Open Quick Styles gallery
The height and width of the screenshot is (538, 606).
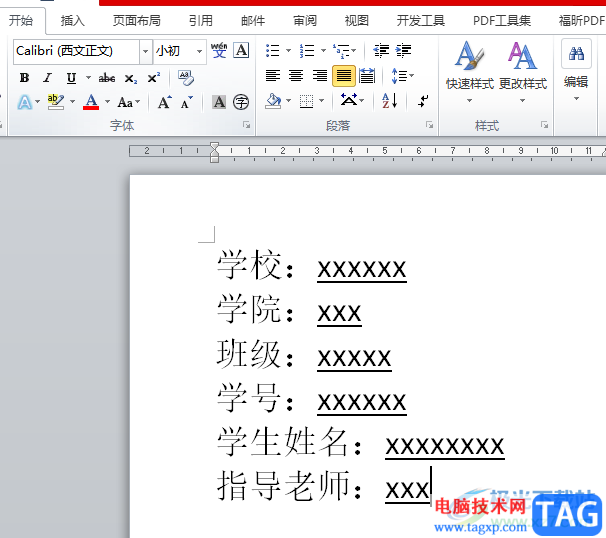click(470, 71)
